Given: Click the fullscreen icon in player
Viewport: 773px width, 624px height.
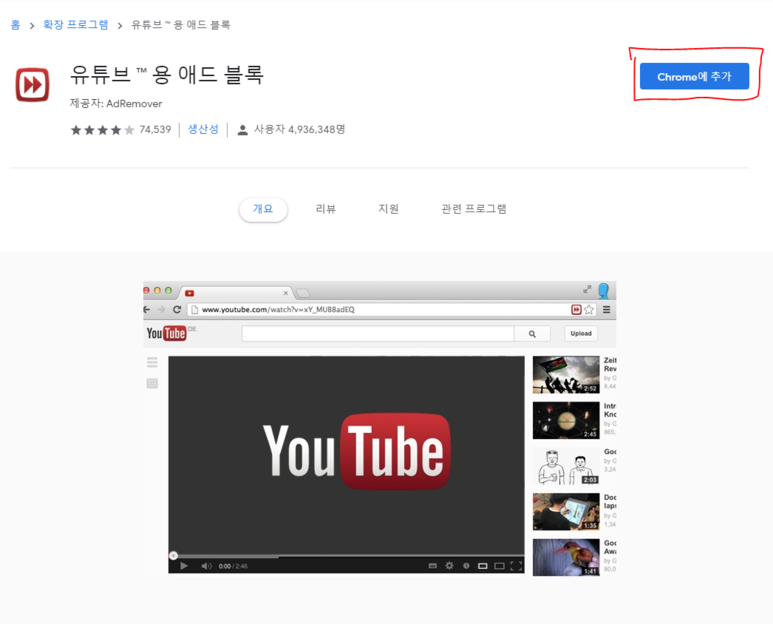Looking at the screenshot, I should 516,566.
